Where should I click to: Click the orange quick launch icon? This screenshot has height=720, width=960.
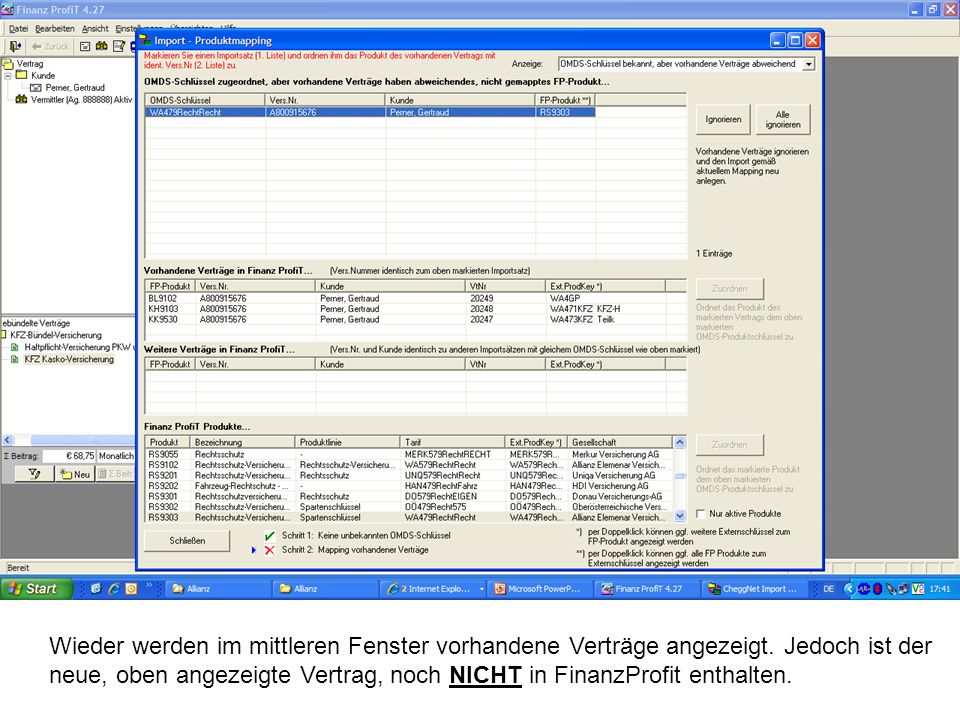[131, 589]
